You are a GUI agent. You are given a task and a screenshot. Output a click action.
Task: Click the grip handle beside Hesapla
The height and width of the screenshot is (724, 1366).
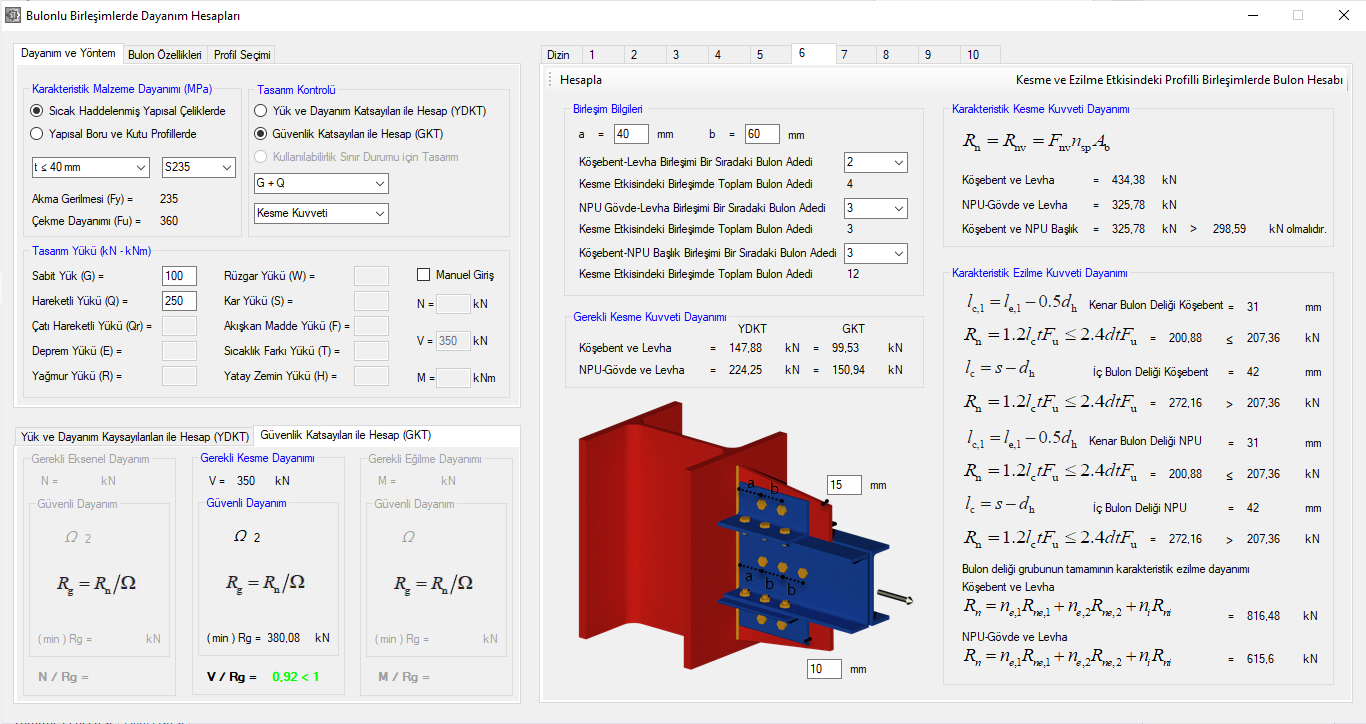point(550,80)
